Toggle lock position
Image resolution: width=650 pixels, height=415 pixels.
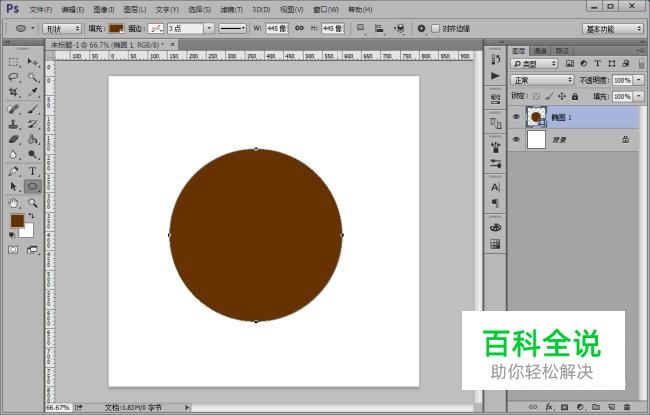pos(562,96)
